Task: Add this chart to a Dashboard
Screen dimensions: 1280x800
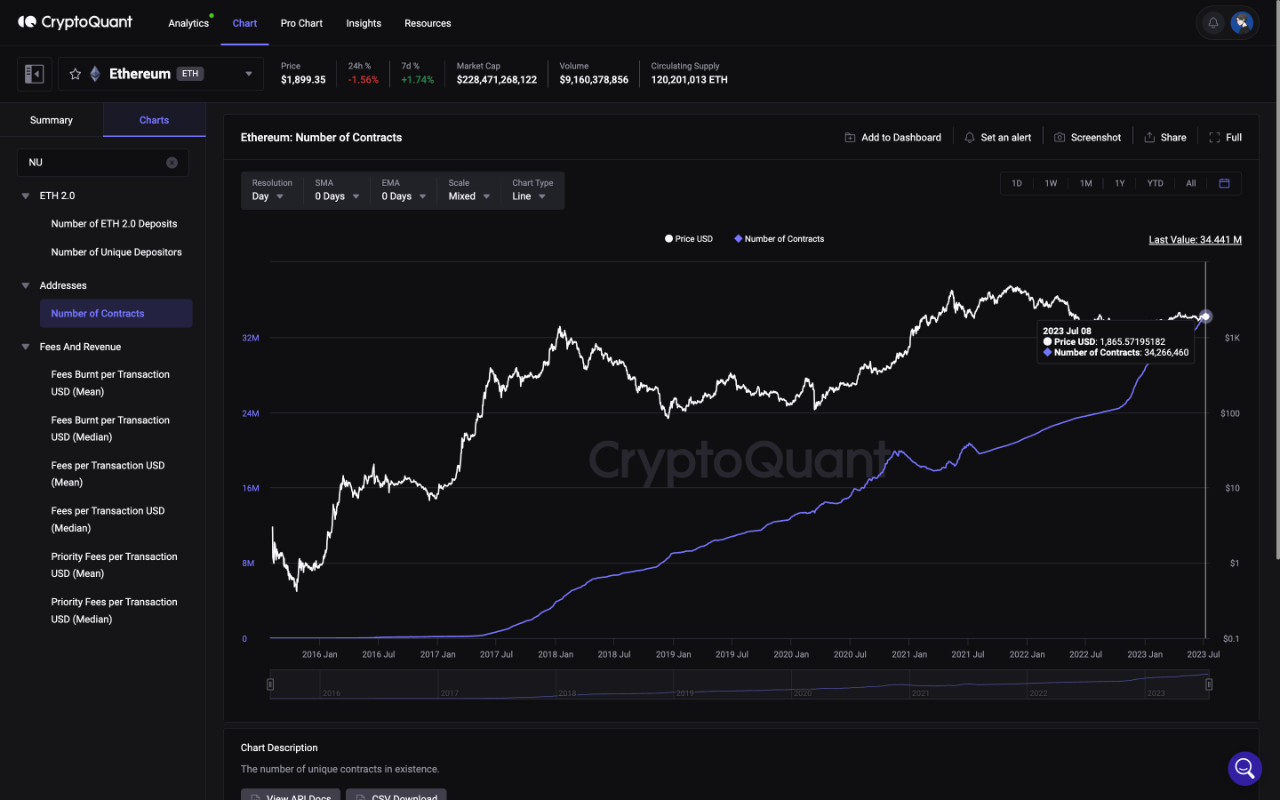Action: (x=892, y=137)
